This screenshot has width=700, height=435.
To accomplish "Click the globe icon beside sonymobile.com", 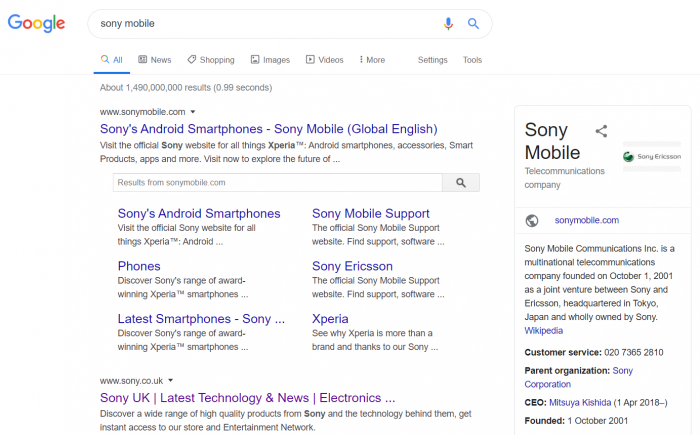I will (532, 220).
